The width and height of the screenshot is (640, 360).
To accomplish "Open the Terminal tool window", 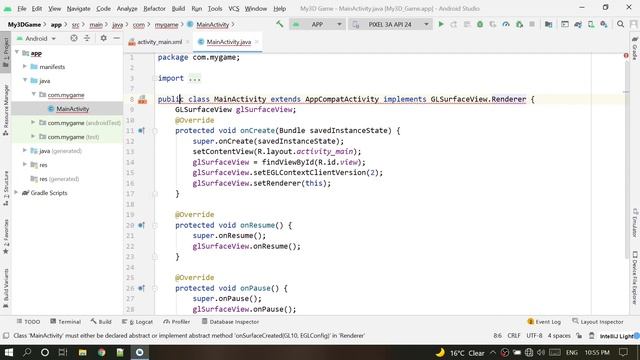I will (x=65, y=322).
